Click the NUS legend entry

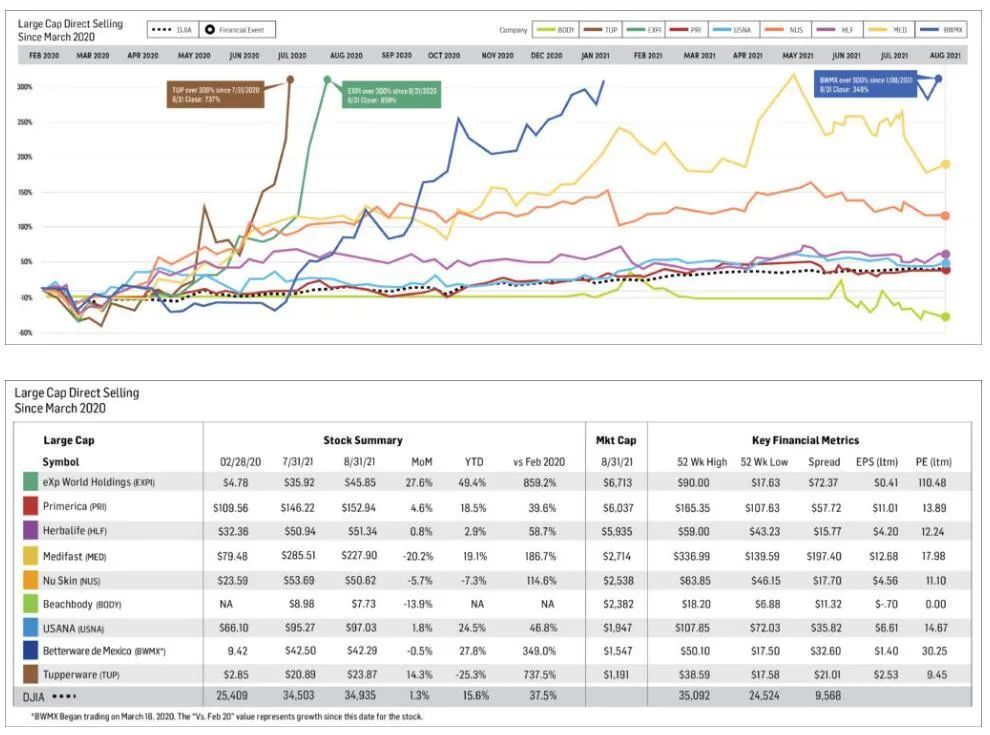point(783,30)
